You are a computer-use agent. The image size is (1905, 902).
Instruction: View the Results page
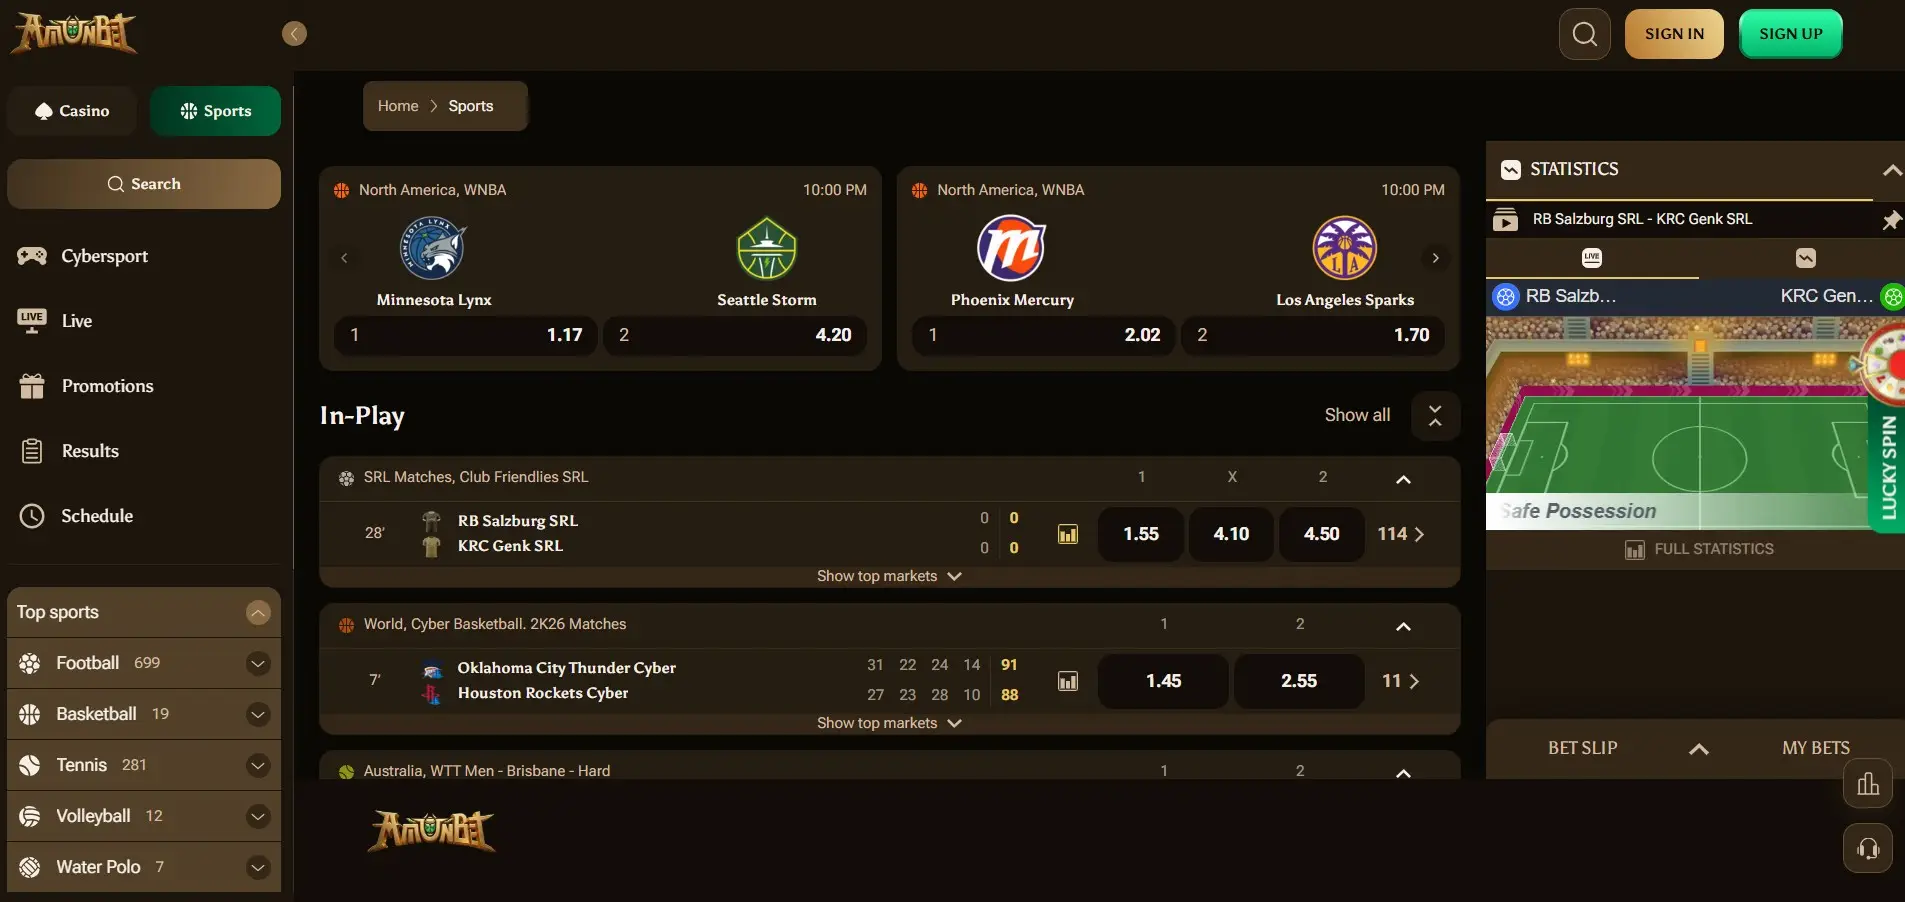pos(90,451)
